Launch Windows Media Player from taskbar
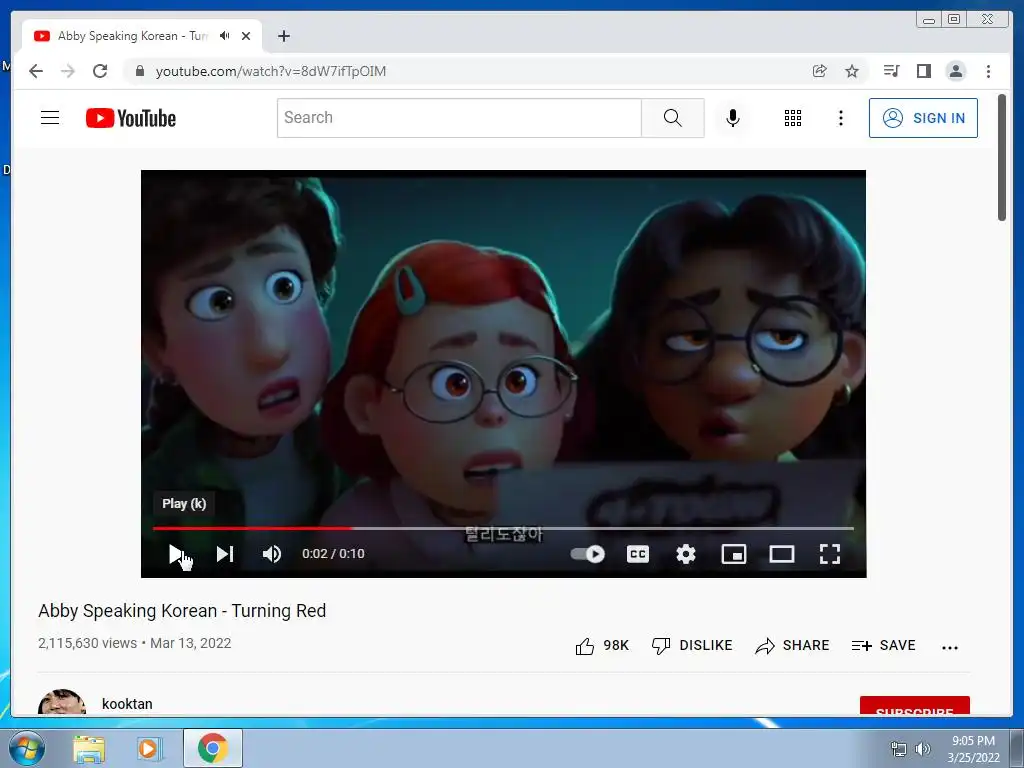The height and width of the screenshot is (768, 1024). coord(148,749)
